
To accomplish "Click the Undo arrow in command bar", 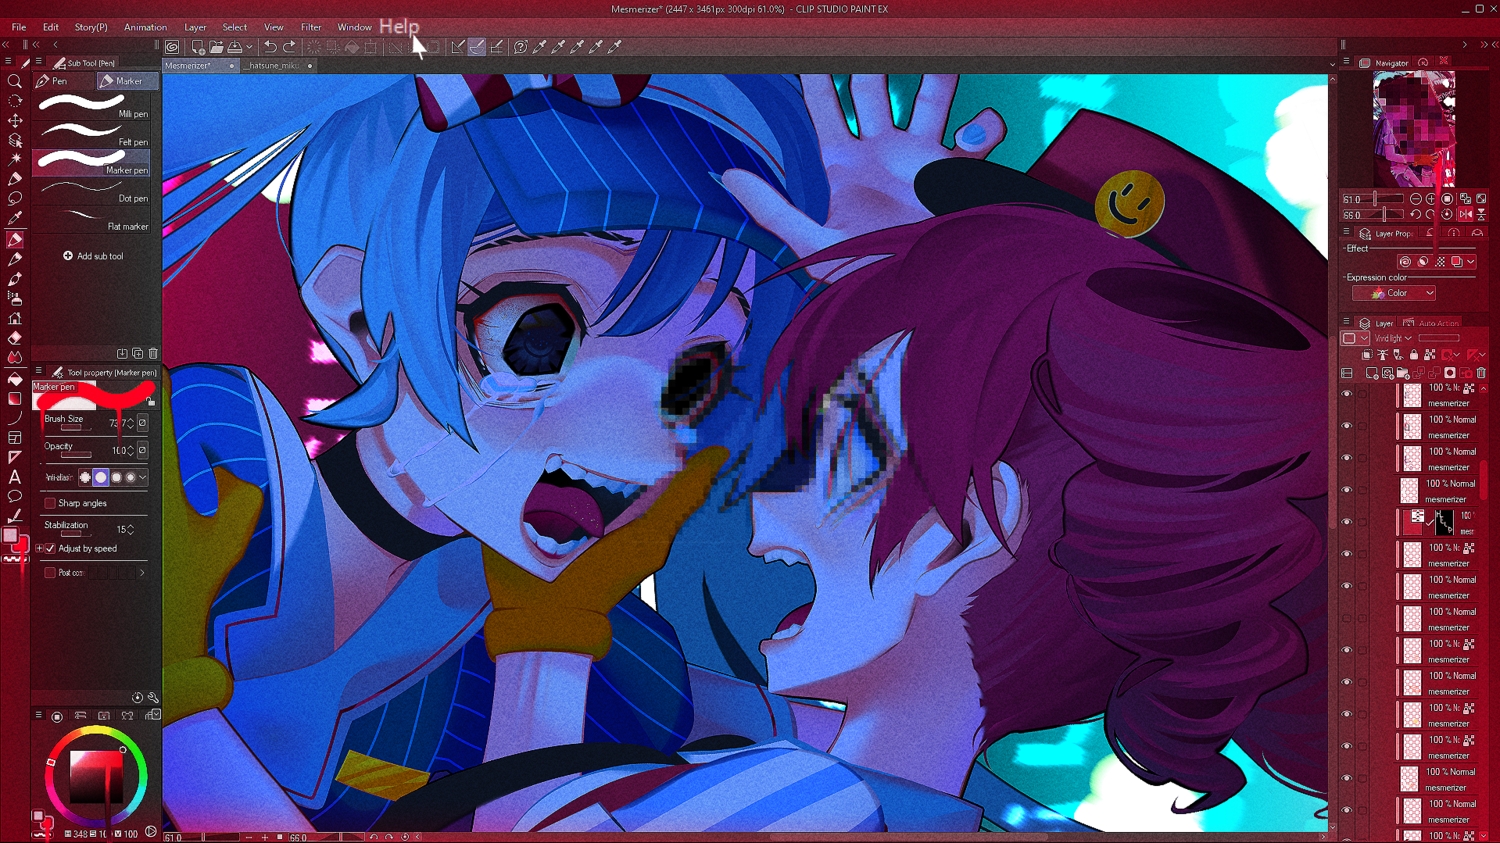I will coord(270,47).
